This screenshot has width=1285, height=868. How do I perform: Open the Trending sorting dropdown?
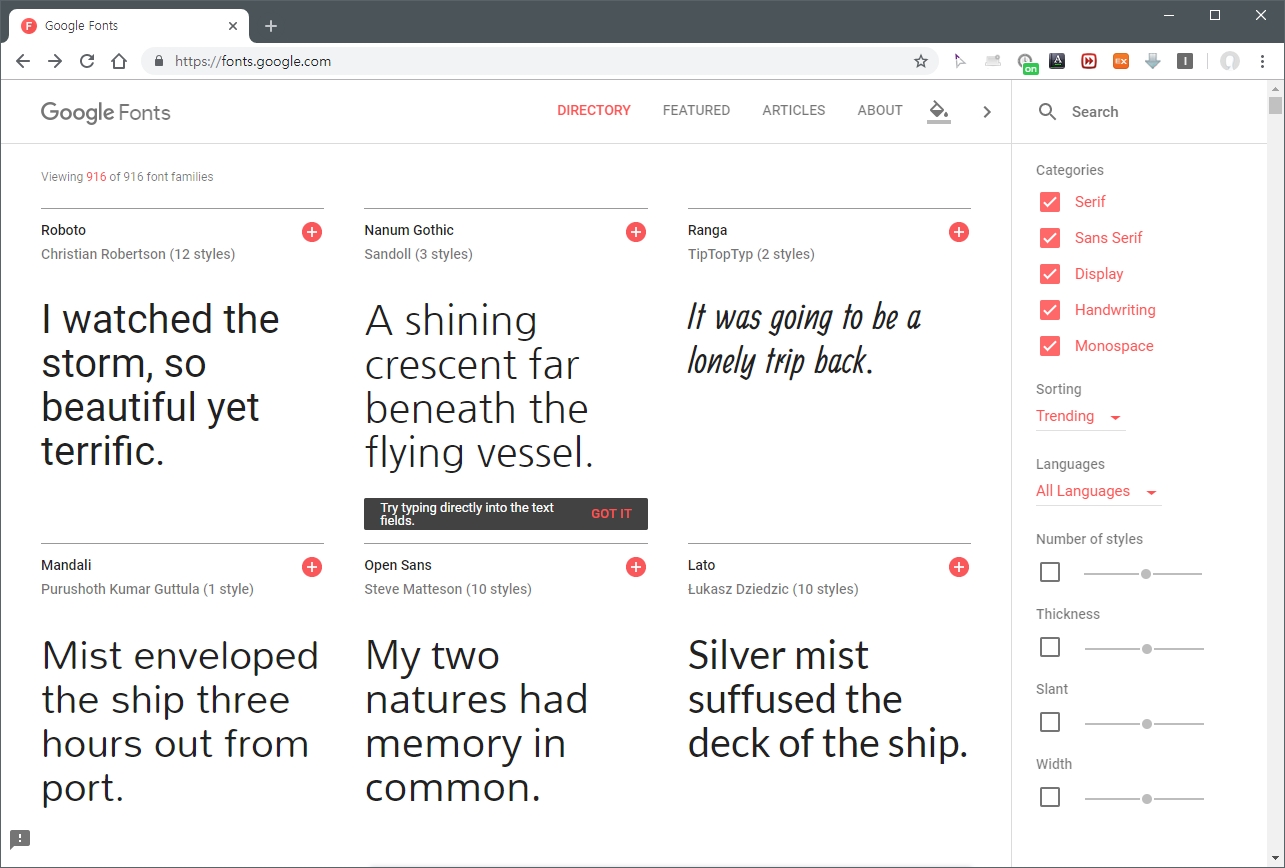point(1080,416)
